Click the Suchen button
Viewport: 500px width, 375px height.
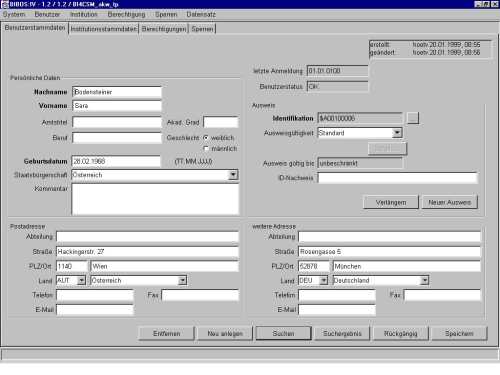tap(283, 333)
